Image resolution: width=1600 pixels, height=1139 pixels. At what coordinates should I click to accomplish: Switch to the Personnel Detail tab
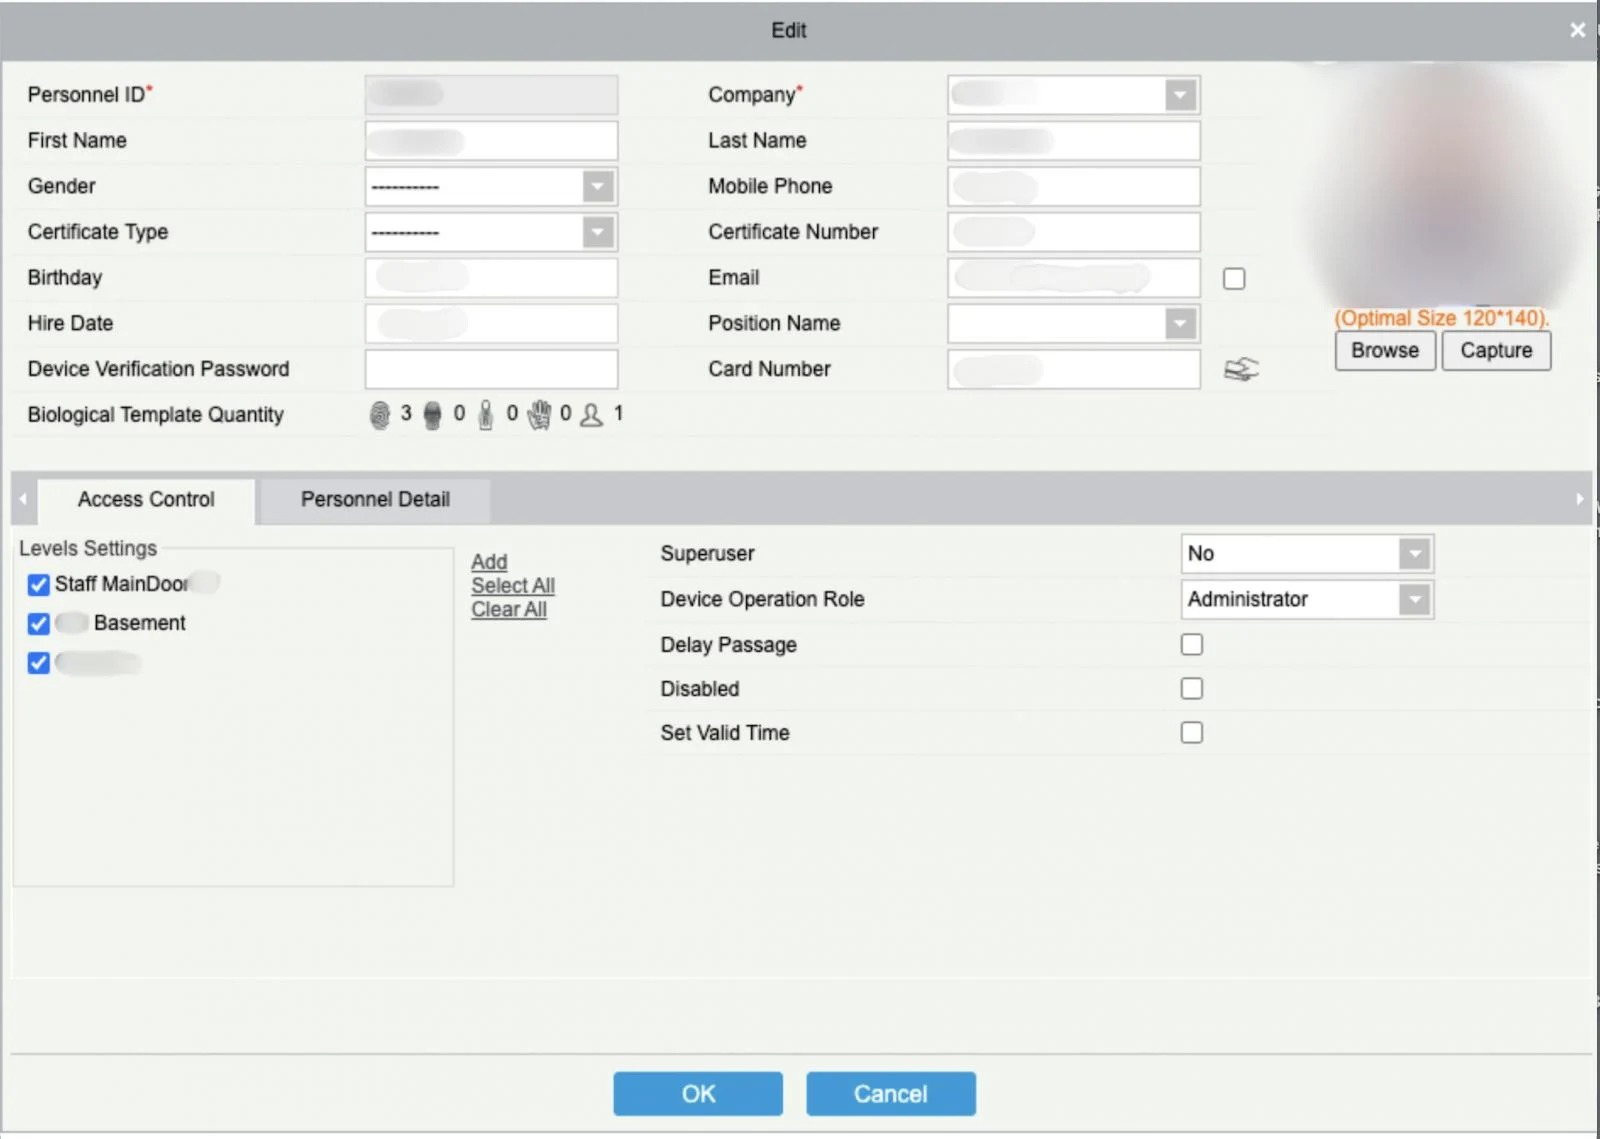click(x=375, y=500)
